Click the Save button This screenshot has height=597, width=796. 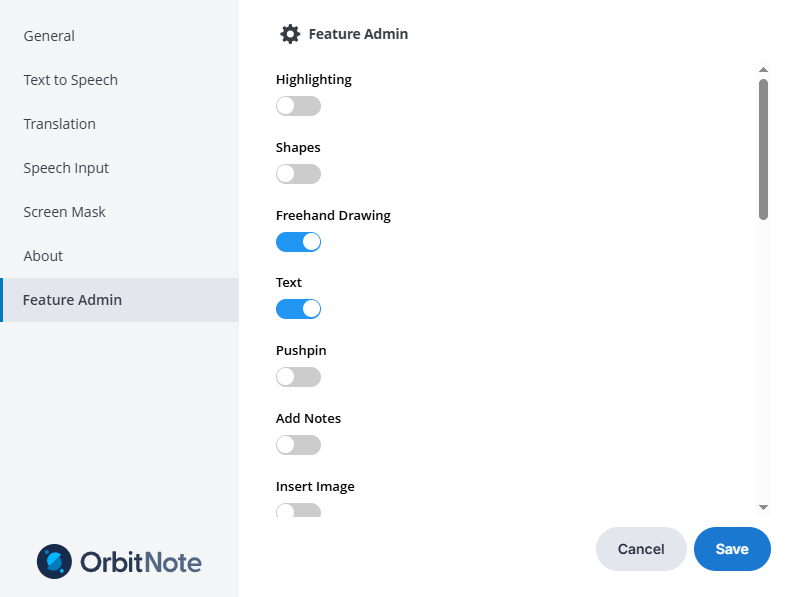(x=732, y=549)
